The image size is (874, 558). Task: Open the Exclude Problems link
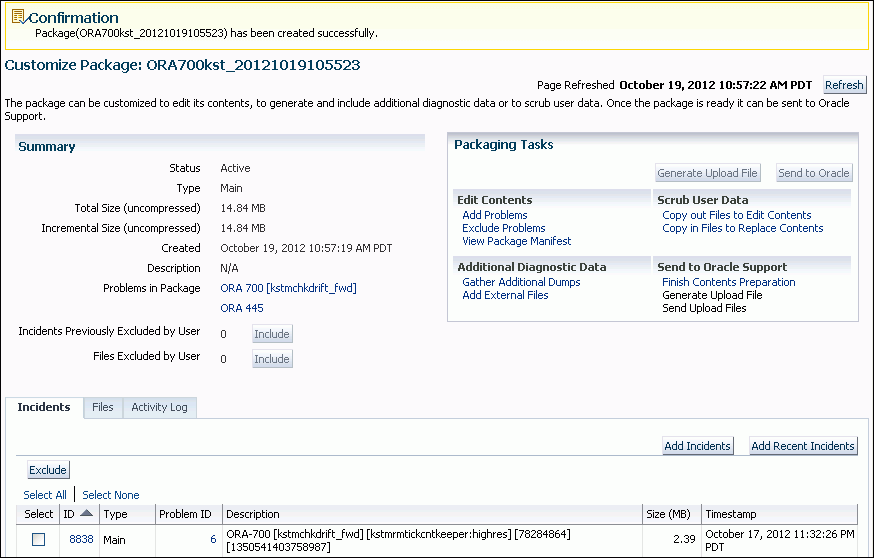click(x=503, y=228)
